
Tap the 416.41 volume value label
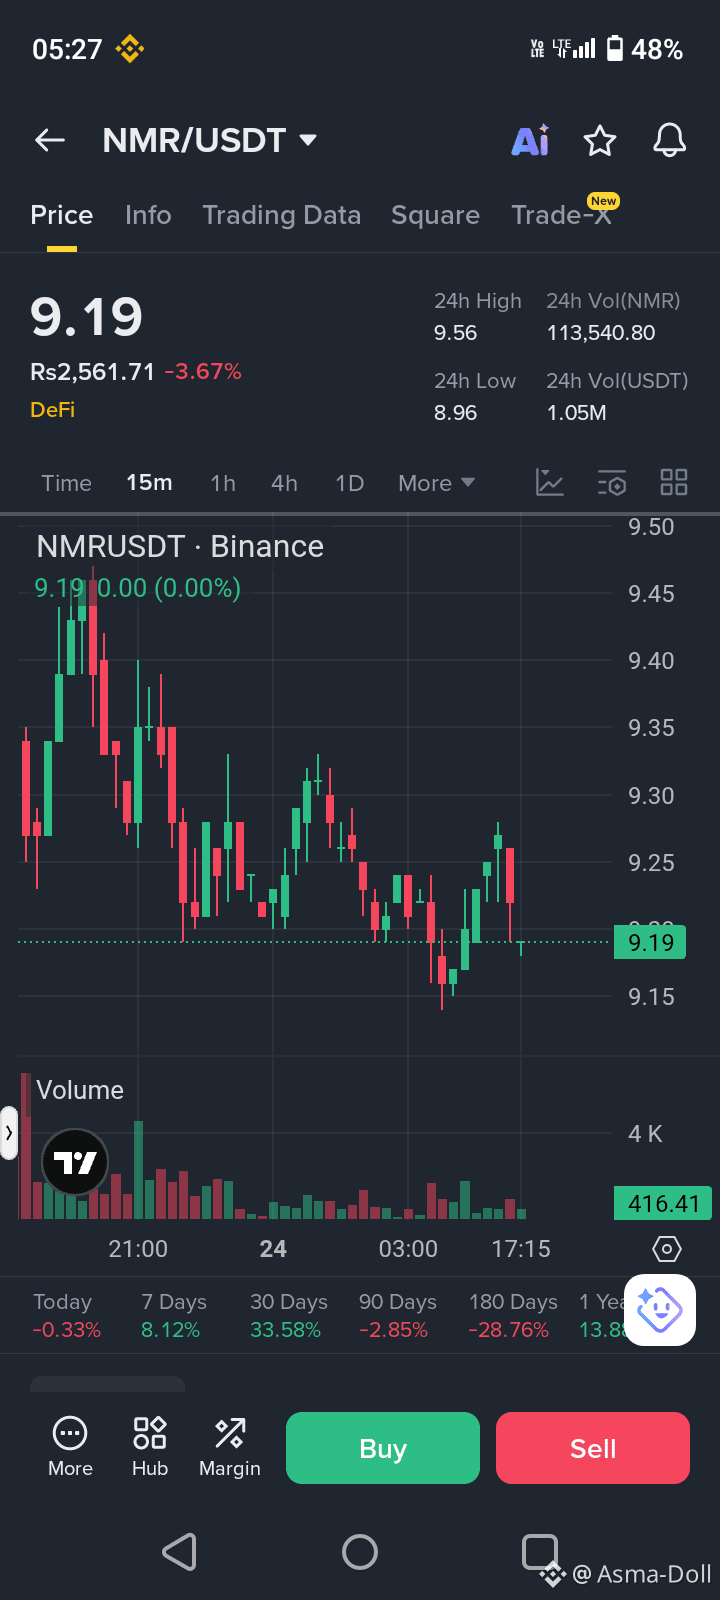pyautogui.click(x=663, y=1203)
